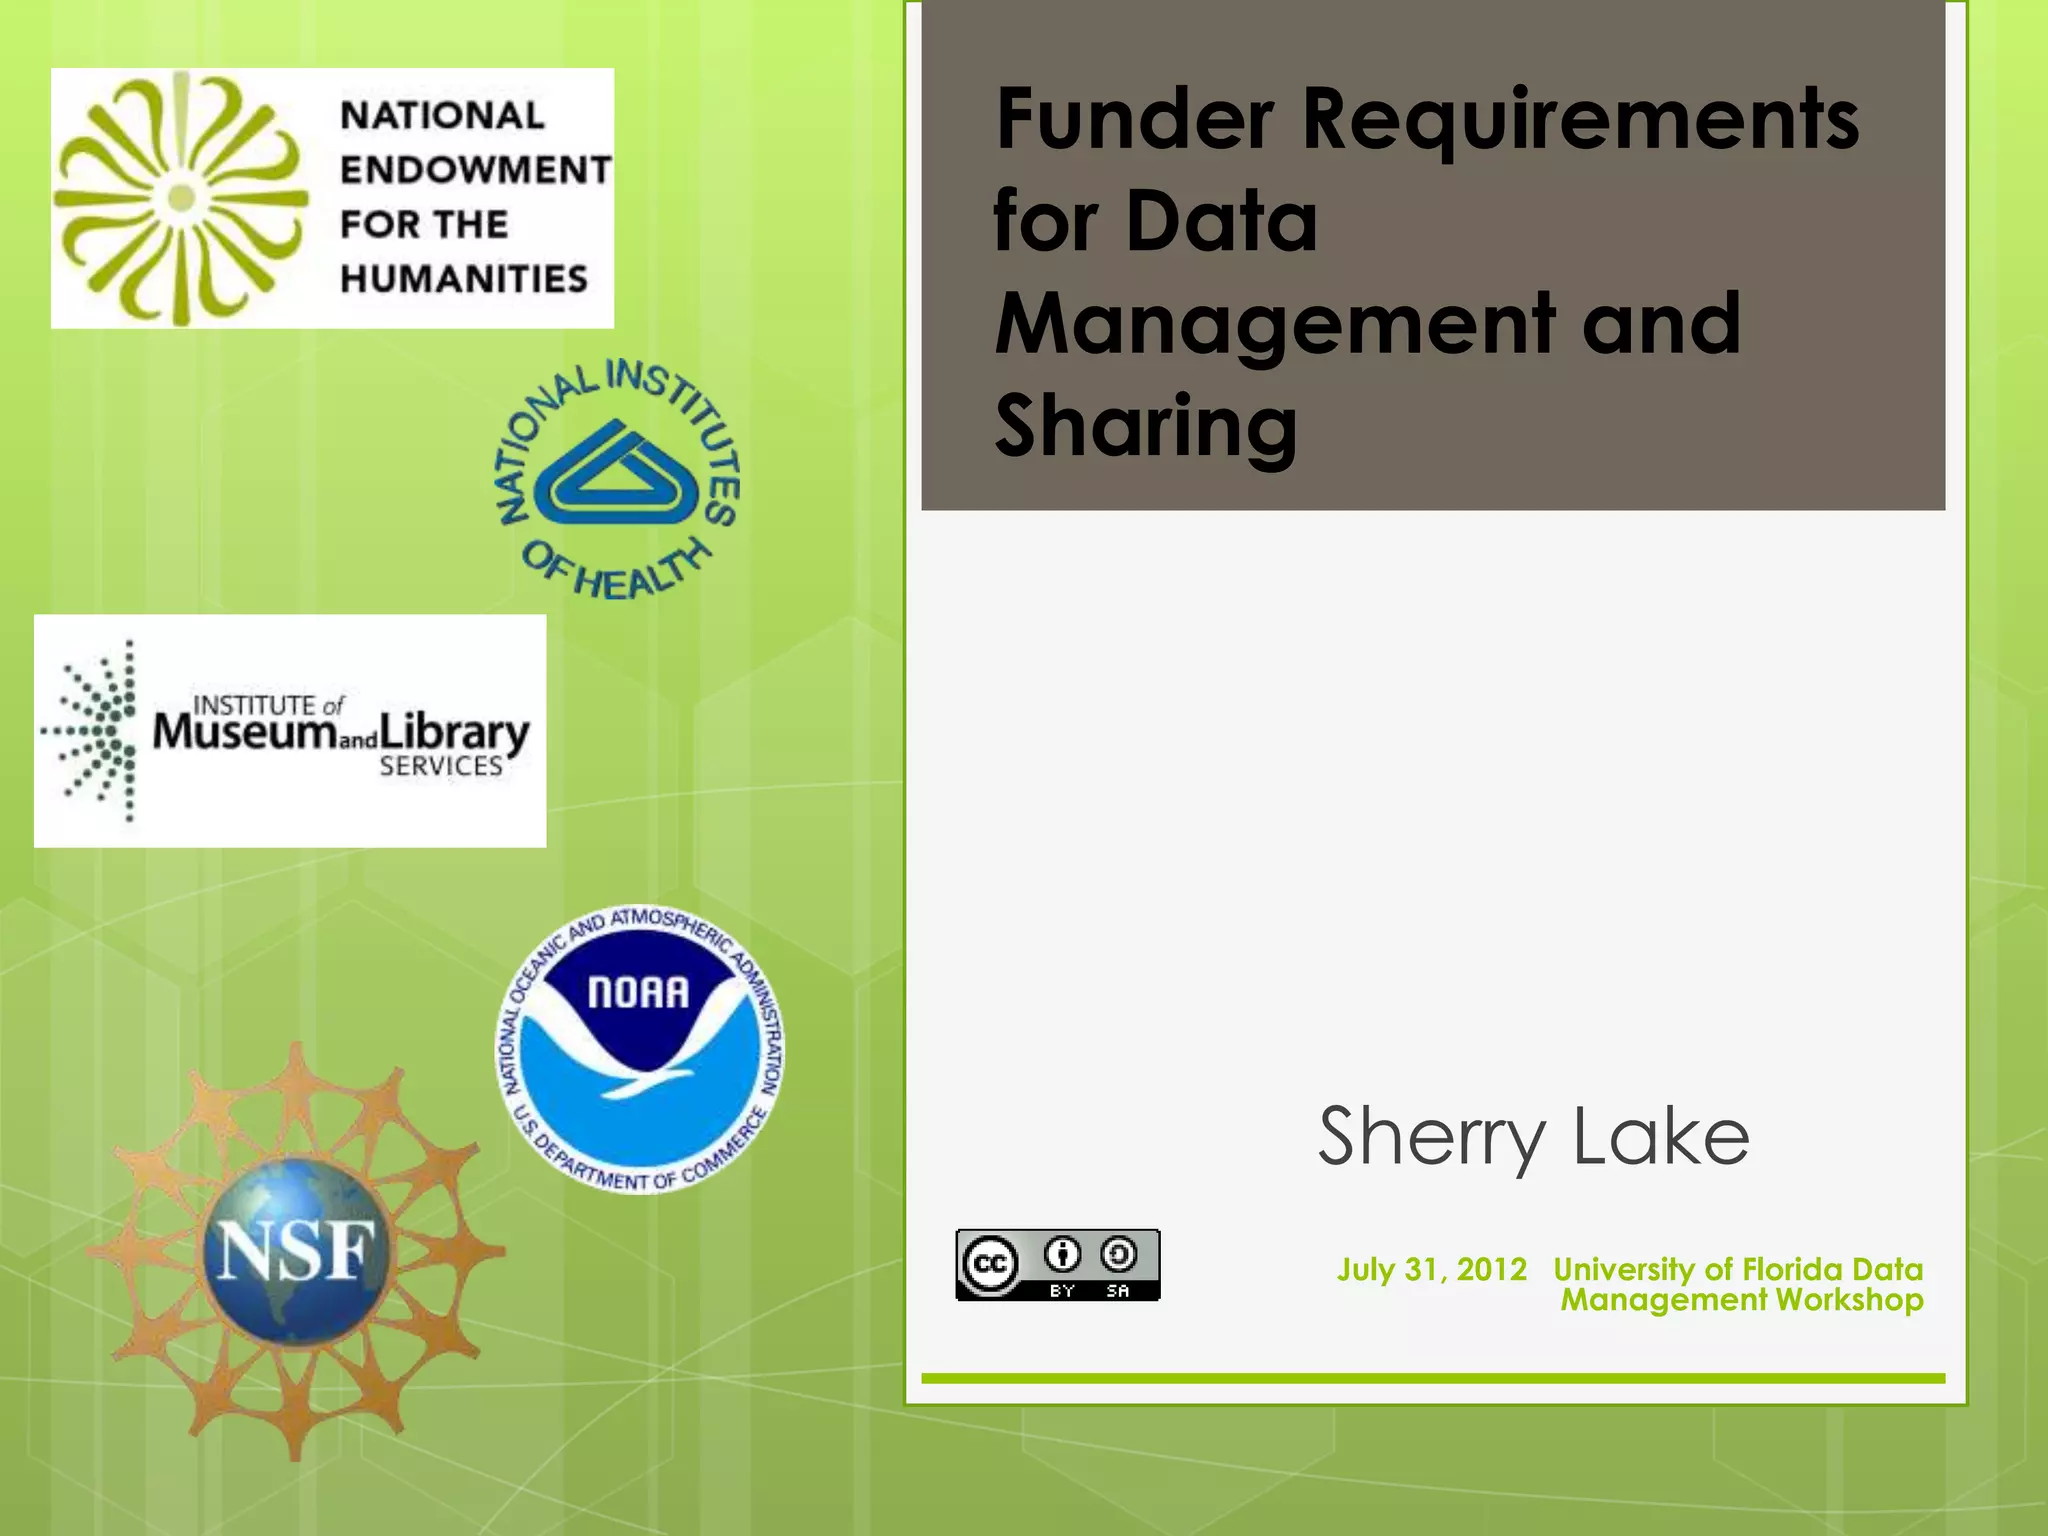The height and width of the screenshot is (1536, 2048).
Task: Click the share-alike icon in license badge
Action: (x=1118, y=1254)
